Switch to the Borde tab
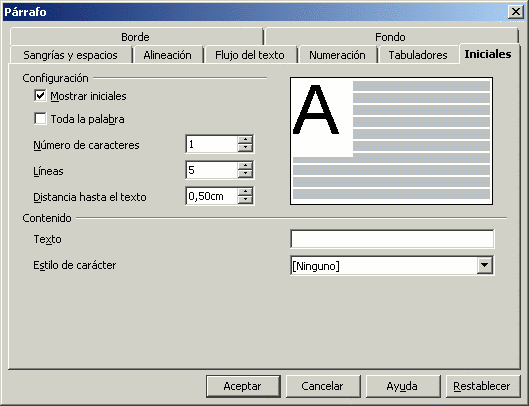The height and width of the screenshot is (406, 529). (x=136, y=36)
